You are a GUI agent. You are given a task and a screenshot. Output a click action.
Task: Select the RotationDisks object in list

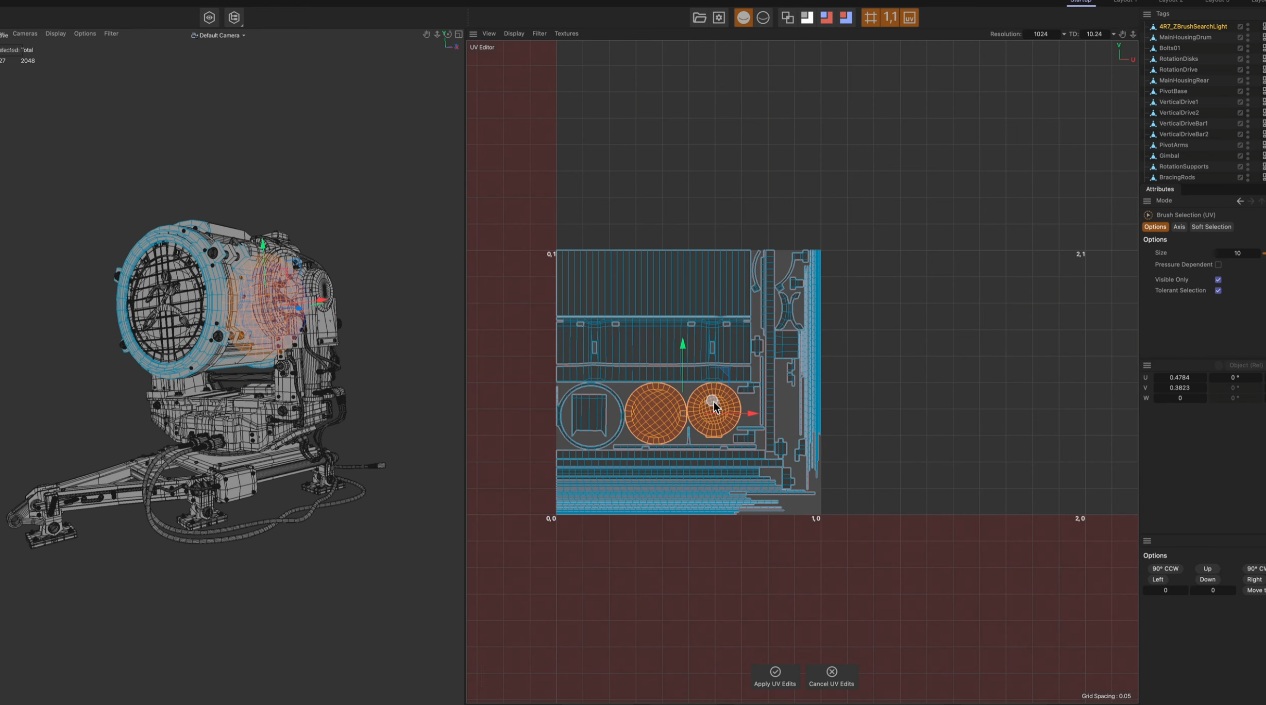[1178, 59]
